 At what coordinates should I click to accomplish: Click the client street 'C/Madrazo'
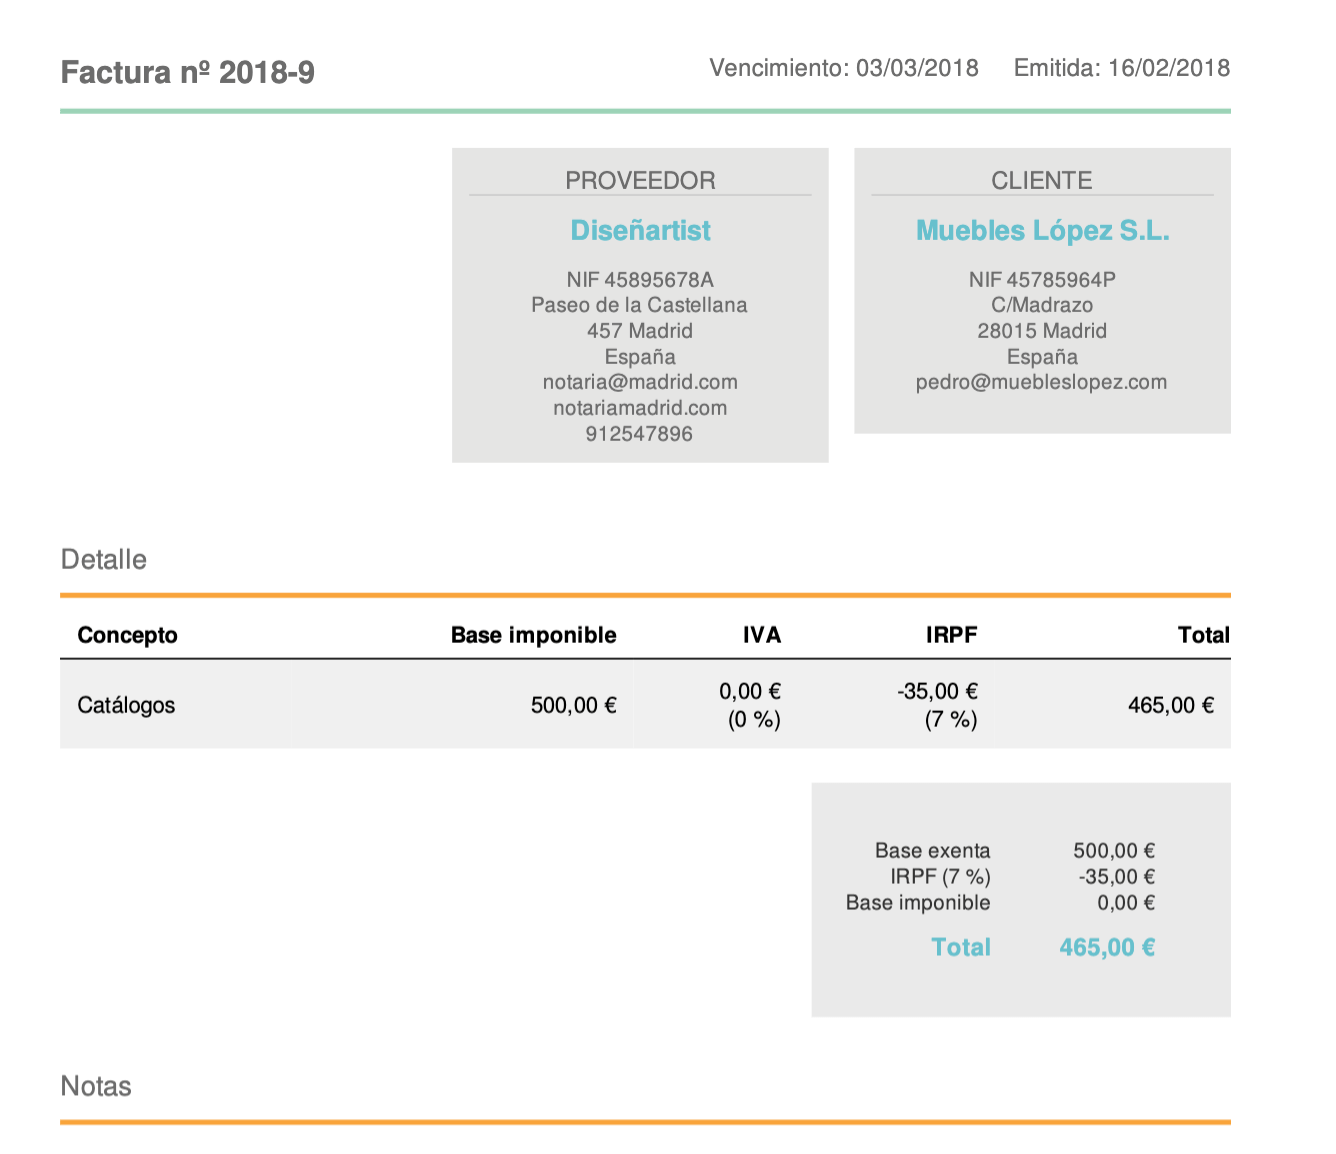1042,305
